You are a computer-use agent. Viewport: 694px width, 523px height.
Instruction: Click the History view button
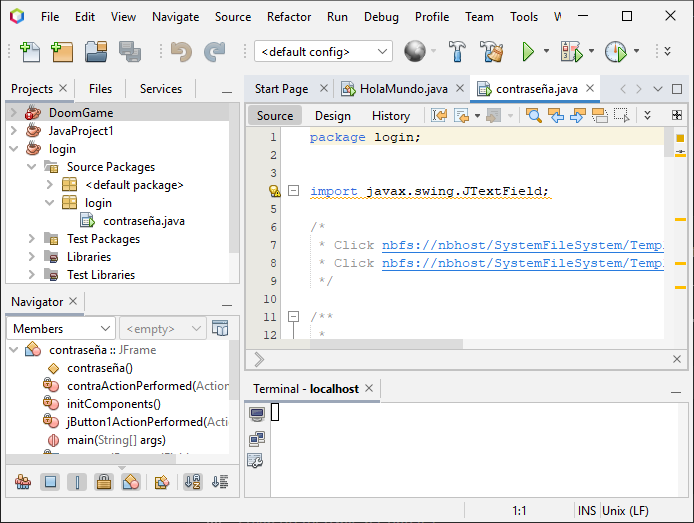click(x=391, y=115)
